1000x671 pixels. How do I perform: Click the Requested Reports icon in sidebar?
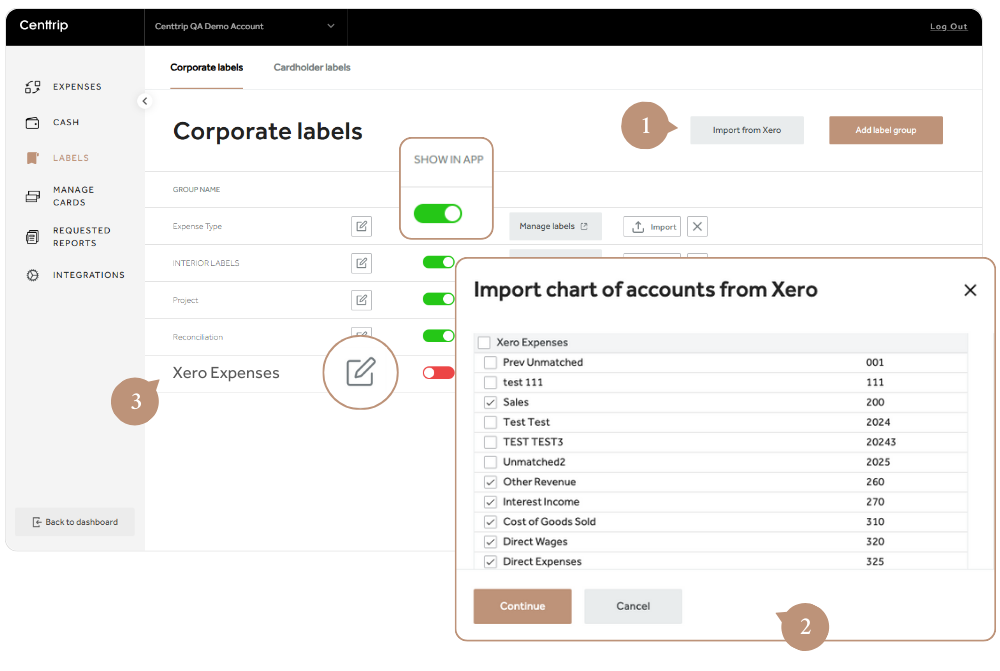(x=33, y=237)
